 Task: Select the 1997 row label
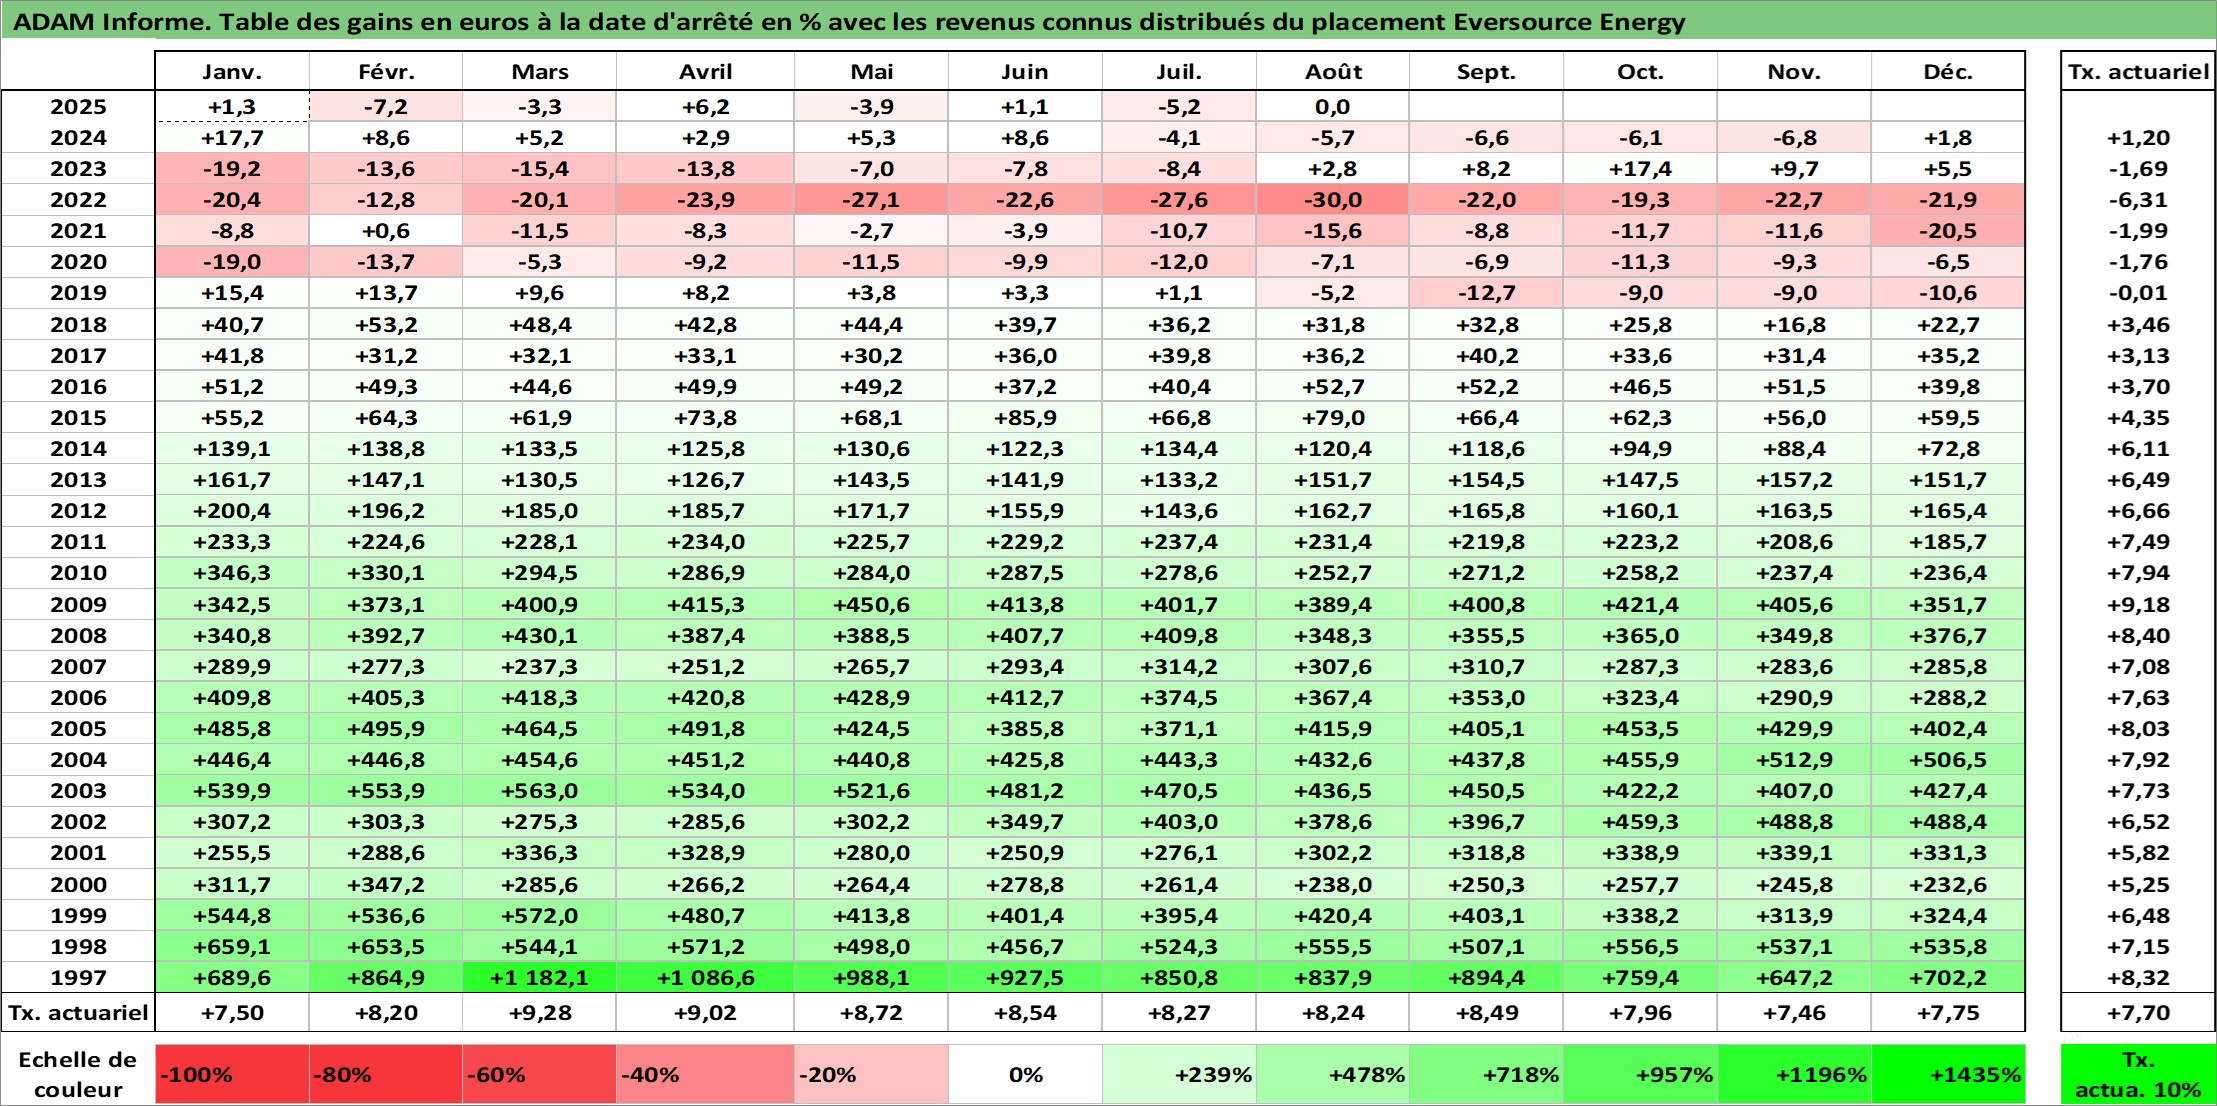coord(78,977)
